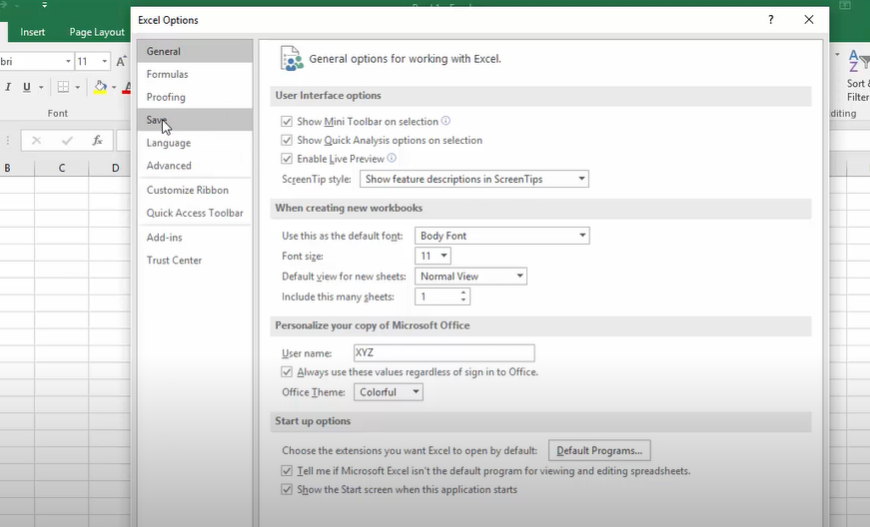Toggle Tell me if Excel isn't default program
The image size is (870, 527).
(x=287, y=471)
